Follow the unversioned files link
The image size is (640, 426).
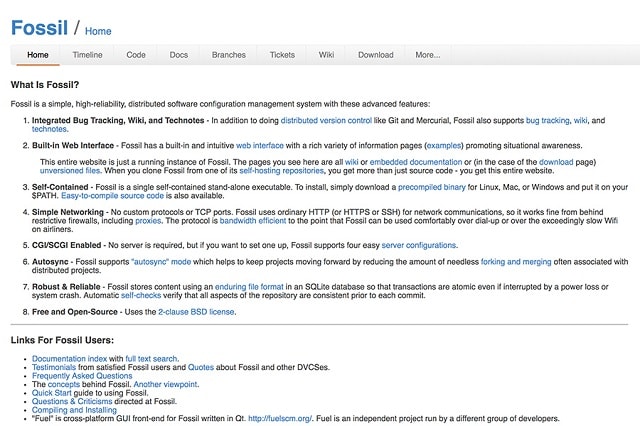70,171
